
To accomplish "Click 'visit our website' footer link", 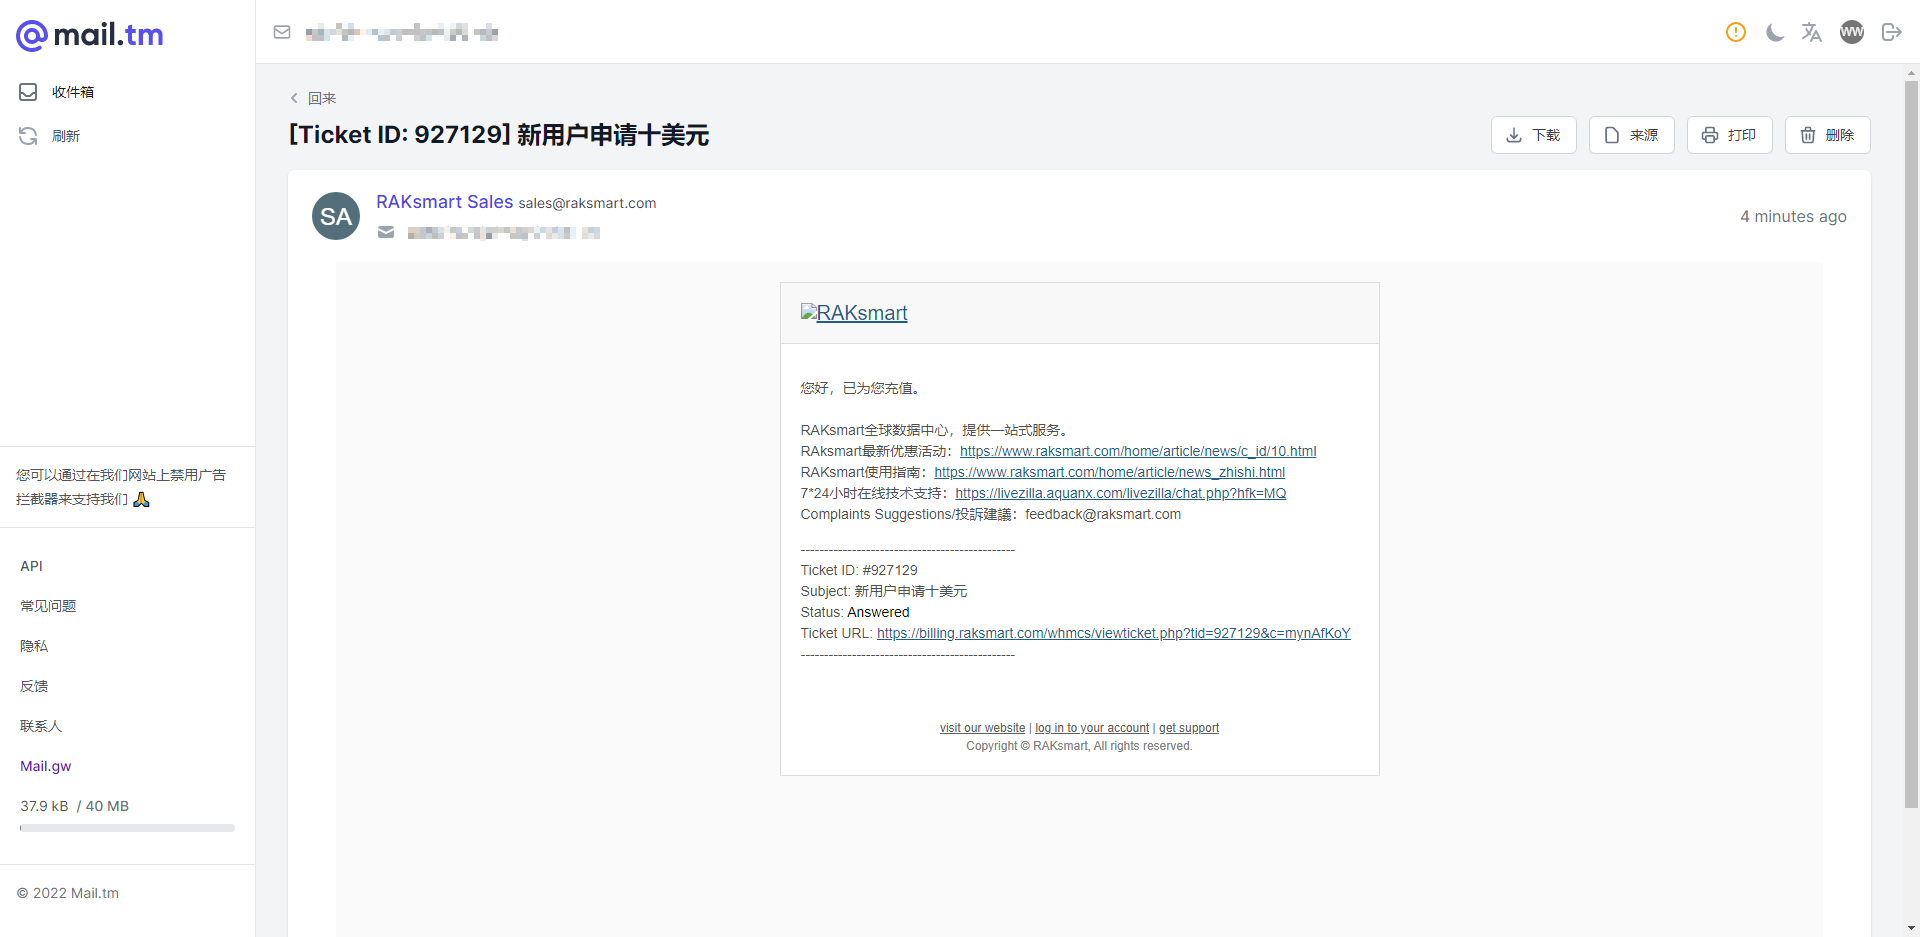I will (983, 728).
